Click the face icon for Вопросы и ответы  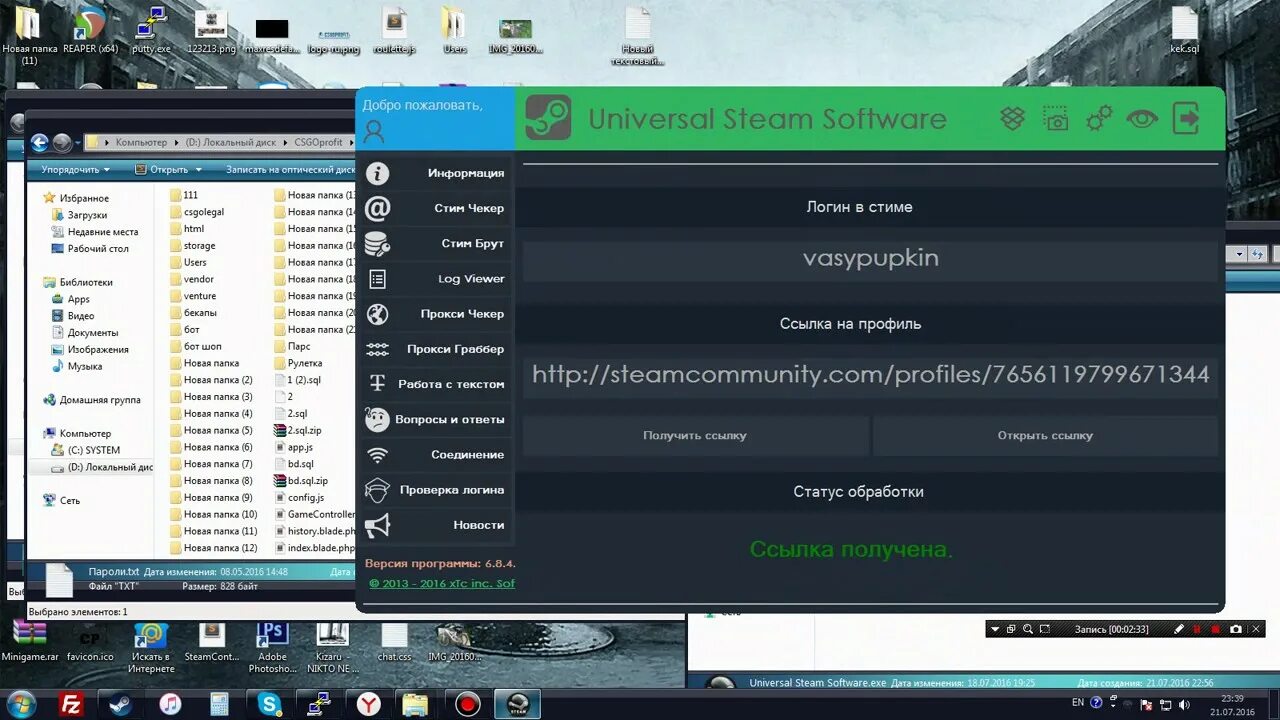click(x=377, y=419)
